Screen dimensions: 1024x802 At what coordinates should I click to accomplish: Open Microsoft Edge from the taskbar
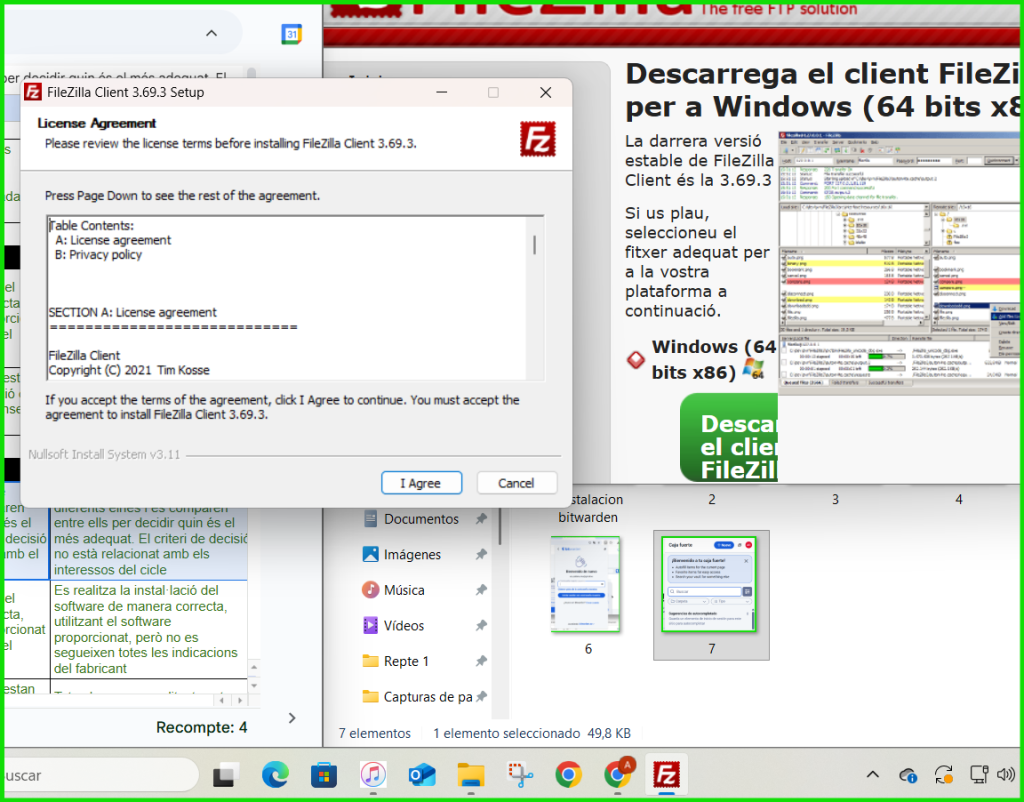coord(275,775)
